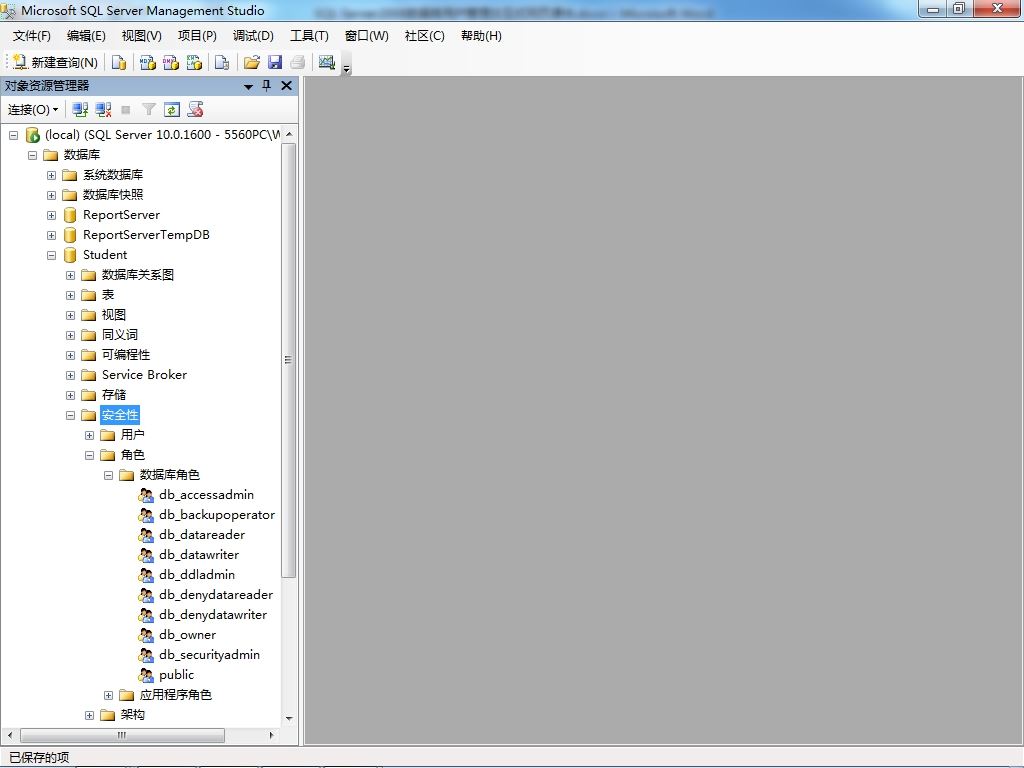Open the 连接(O) connect dropdown
This screenshot has height=768, width=1024.
pos(33,110)
